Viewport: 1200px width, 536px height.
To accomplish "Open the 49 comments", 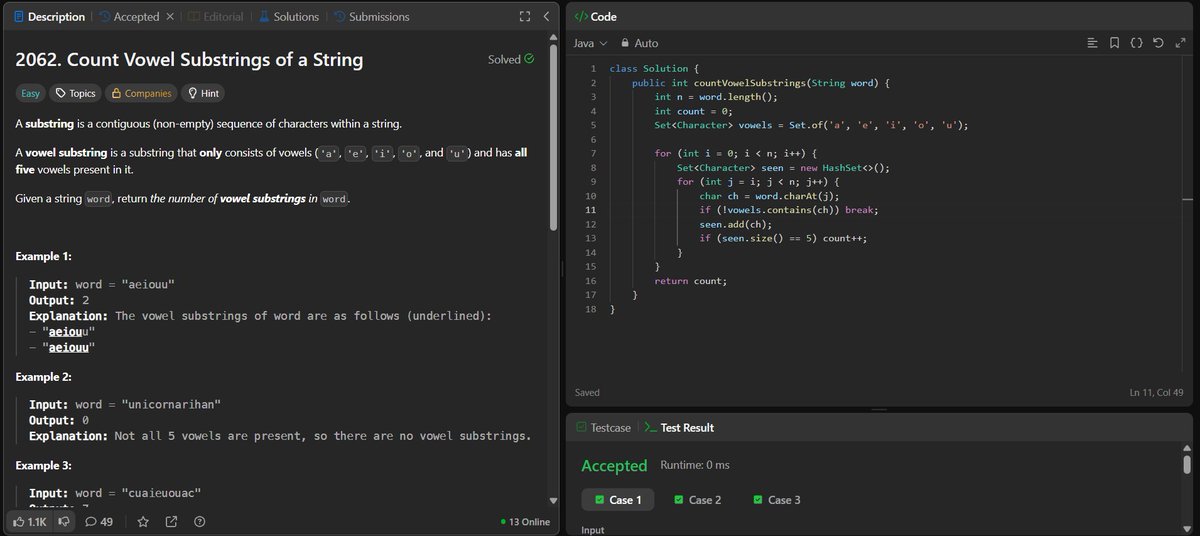I will (x=99, y=521).
